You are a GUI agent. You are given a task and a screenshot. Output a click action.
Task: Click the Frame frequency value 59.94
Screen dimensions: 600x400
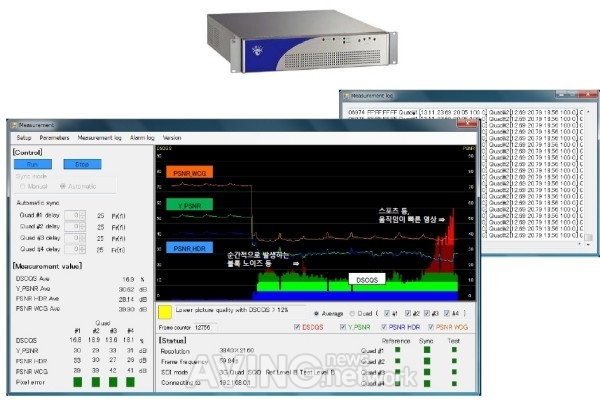point(228,361)
